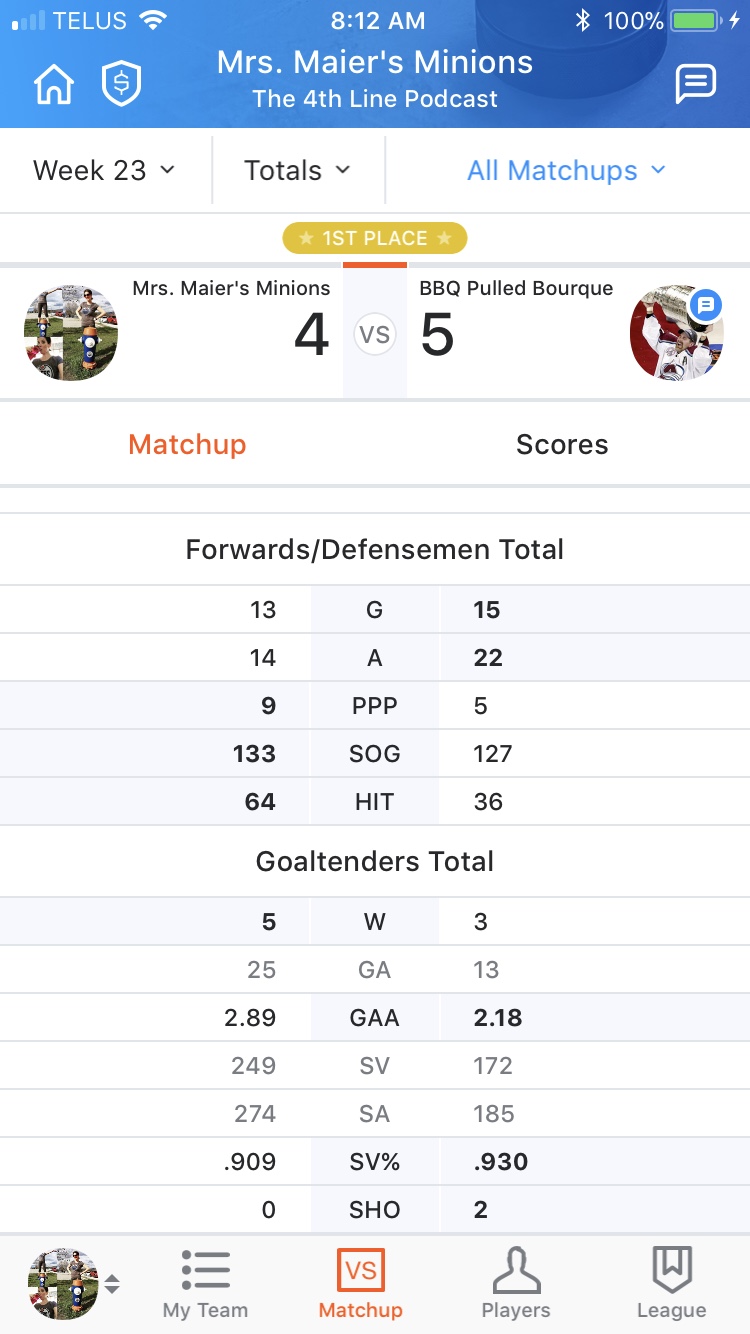Screen dimensions: 750x1334
Task: Expand the Week 23 dropdown
Action: point(104,170)
